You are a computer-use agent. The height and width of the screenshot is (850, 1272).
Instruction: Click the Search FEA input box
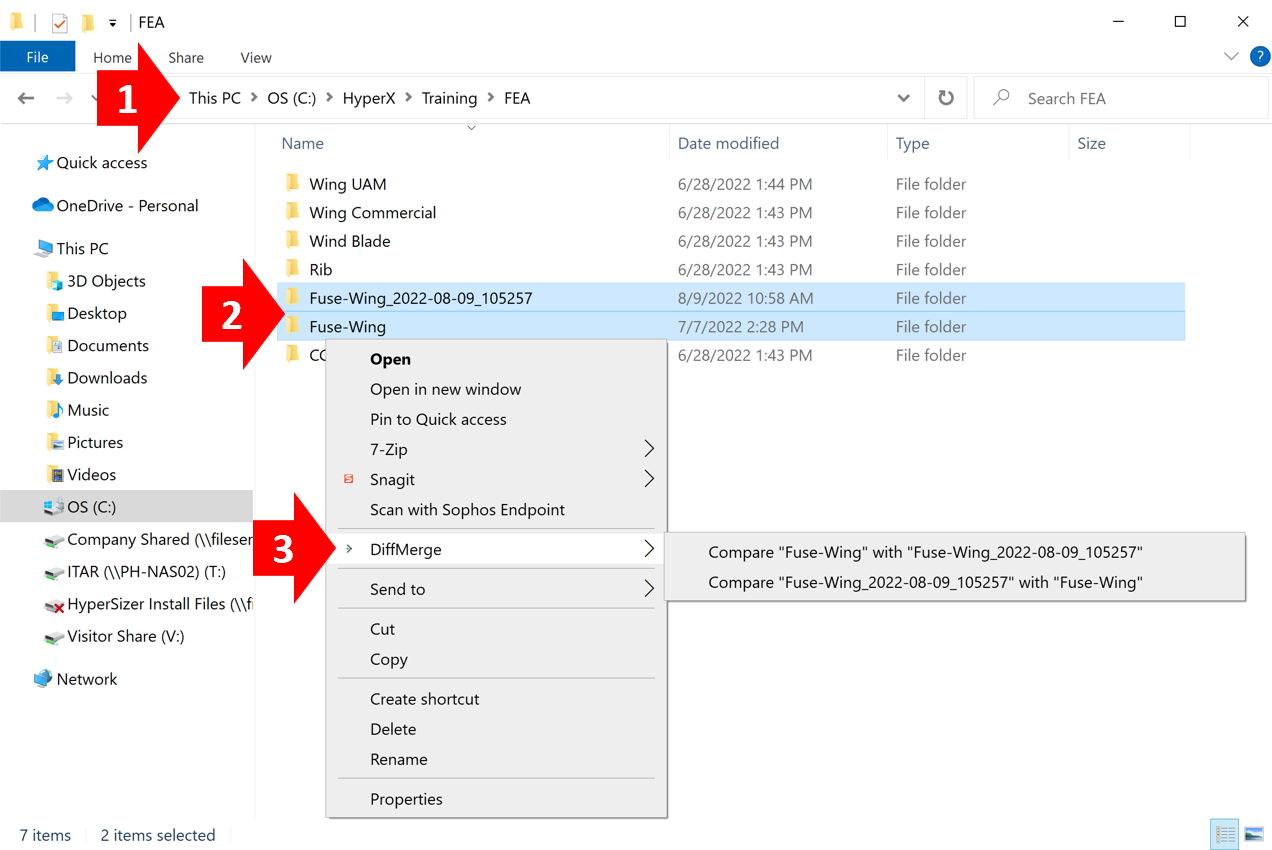coord(1120,98)
